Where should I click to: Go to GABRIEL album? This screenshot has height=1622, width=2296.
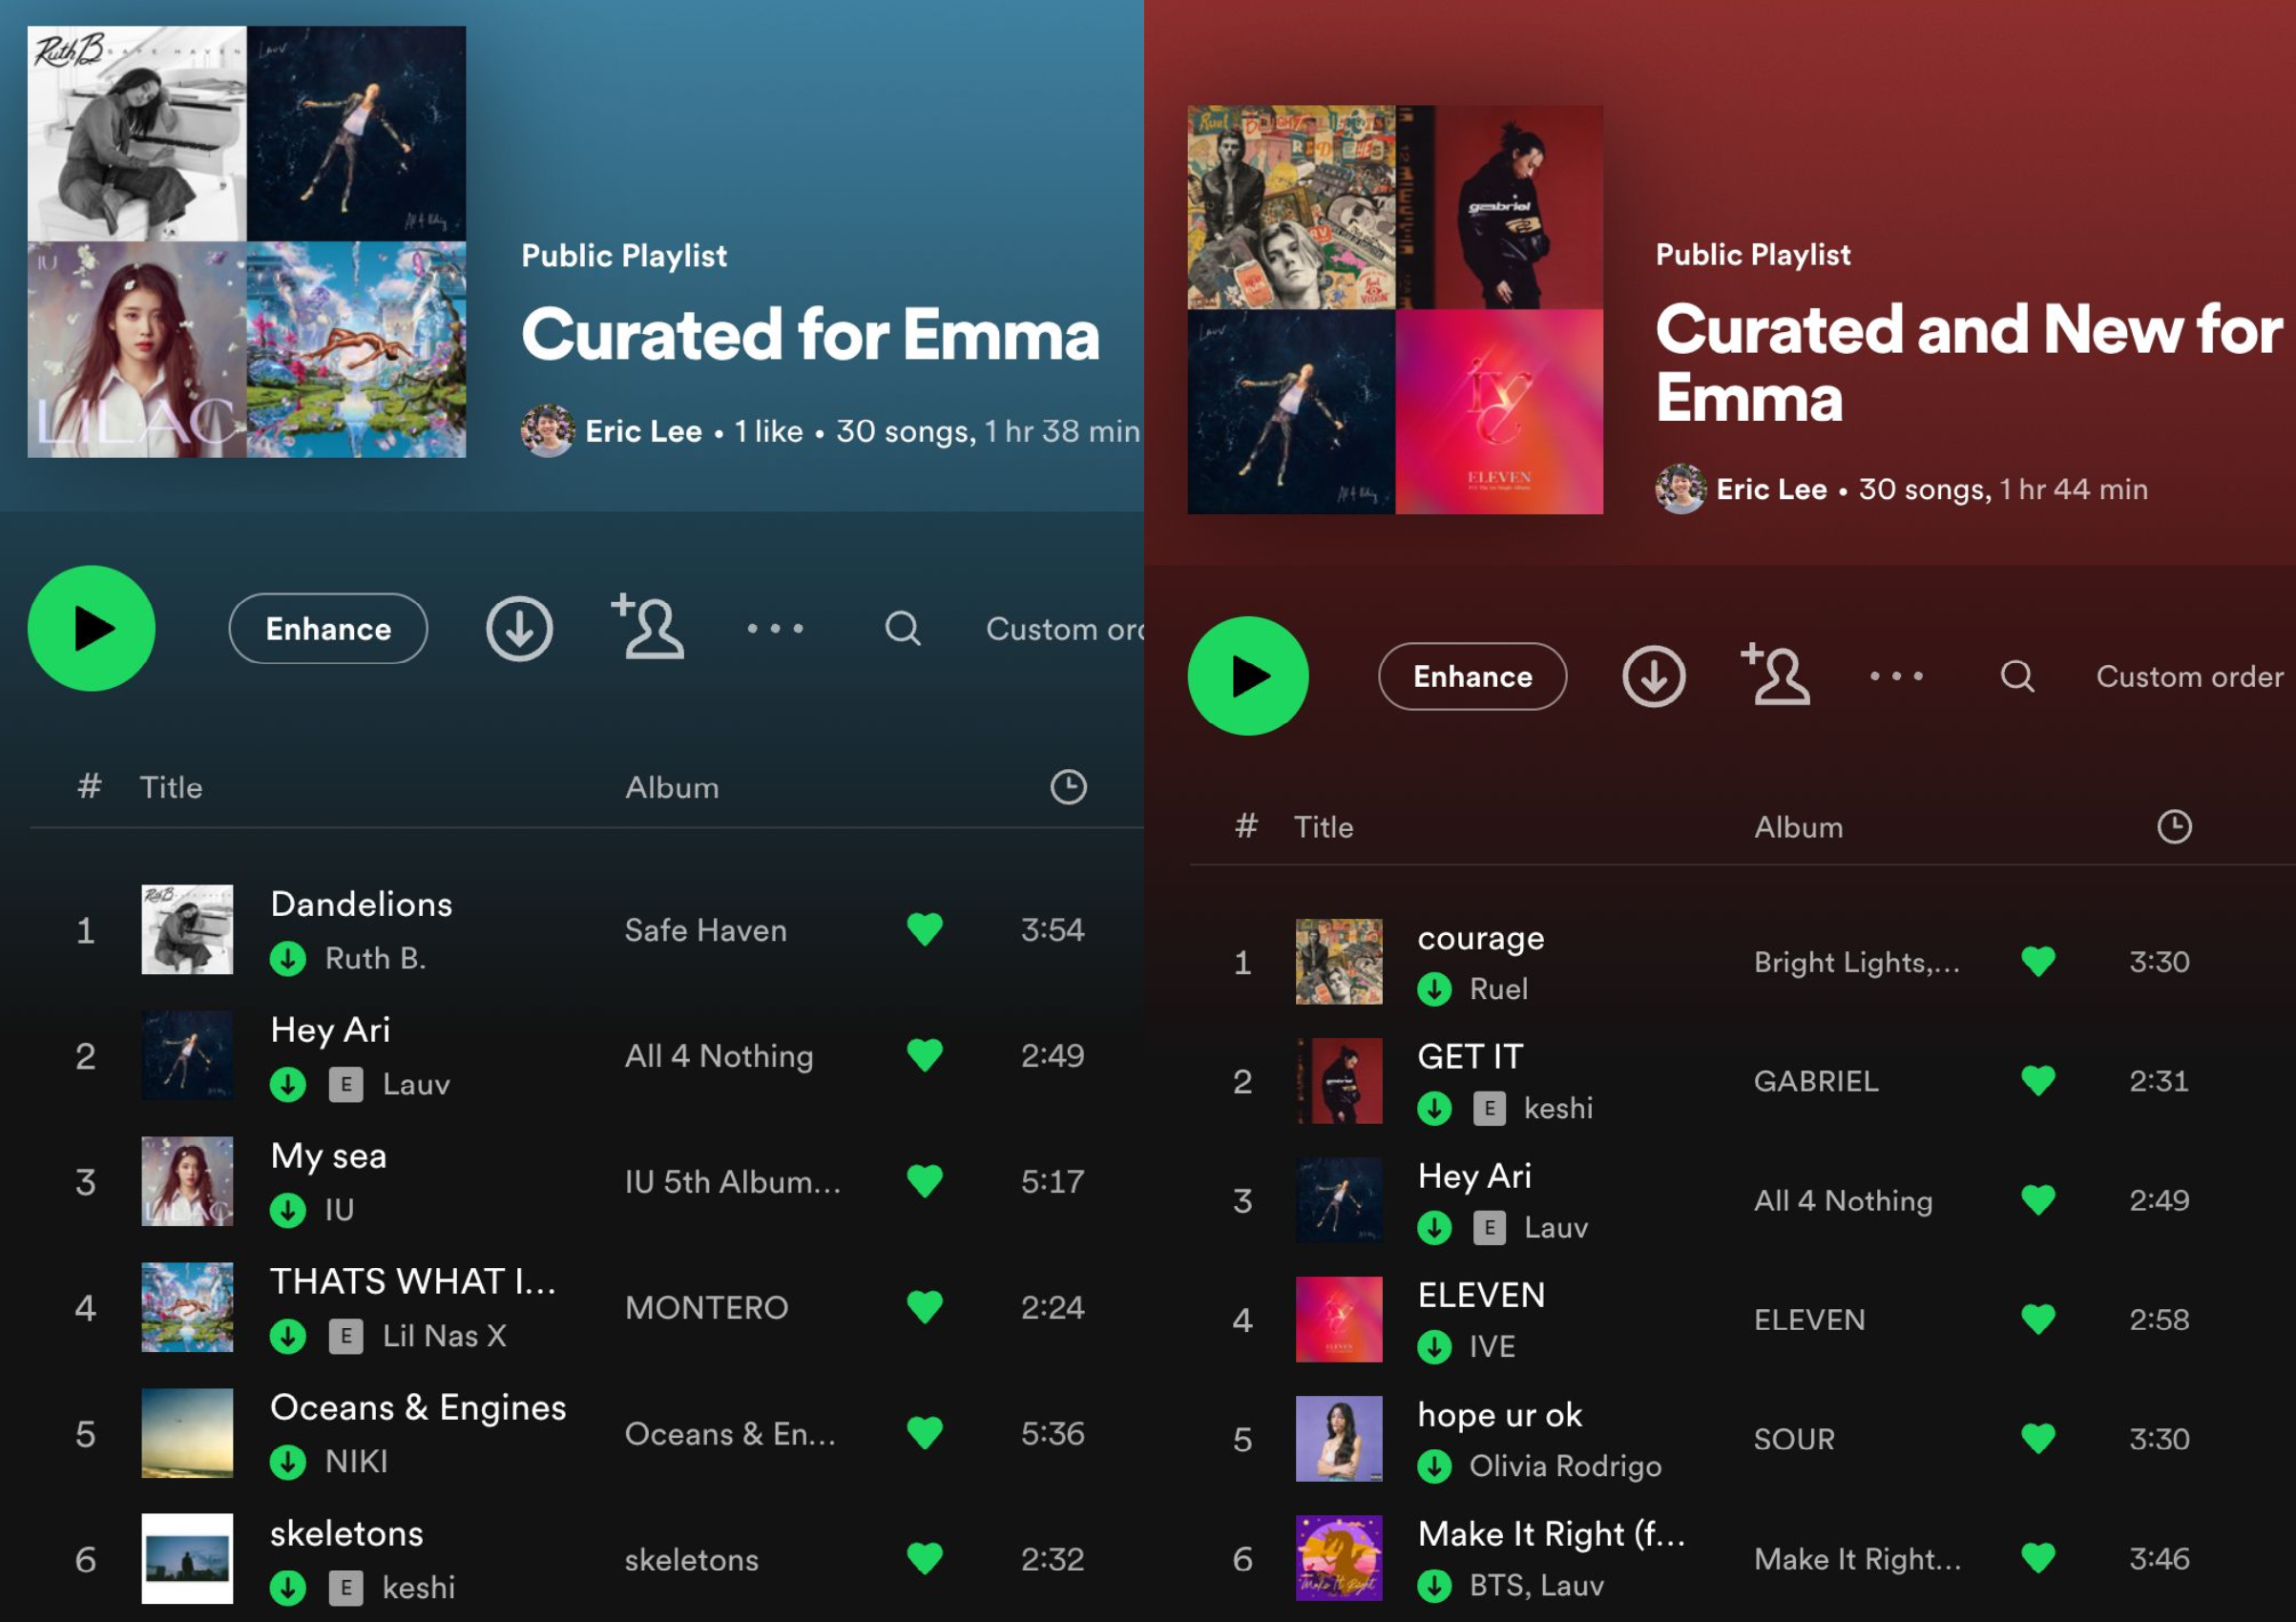1816,1081
